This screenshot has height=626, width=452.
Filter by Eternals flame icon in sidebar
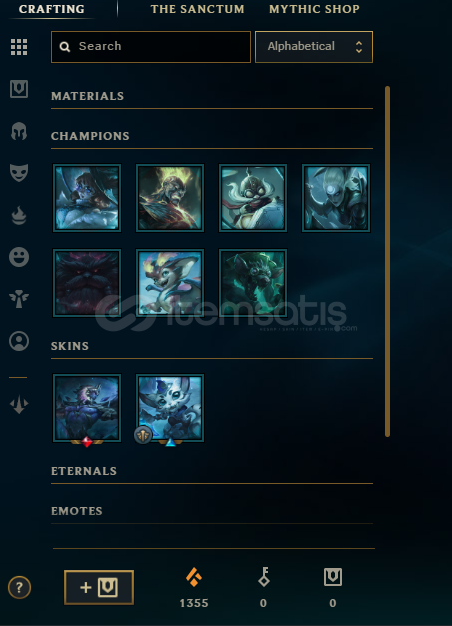tap(19, 216)
